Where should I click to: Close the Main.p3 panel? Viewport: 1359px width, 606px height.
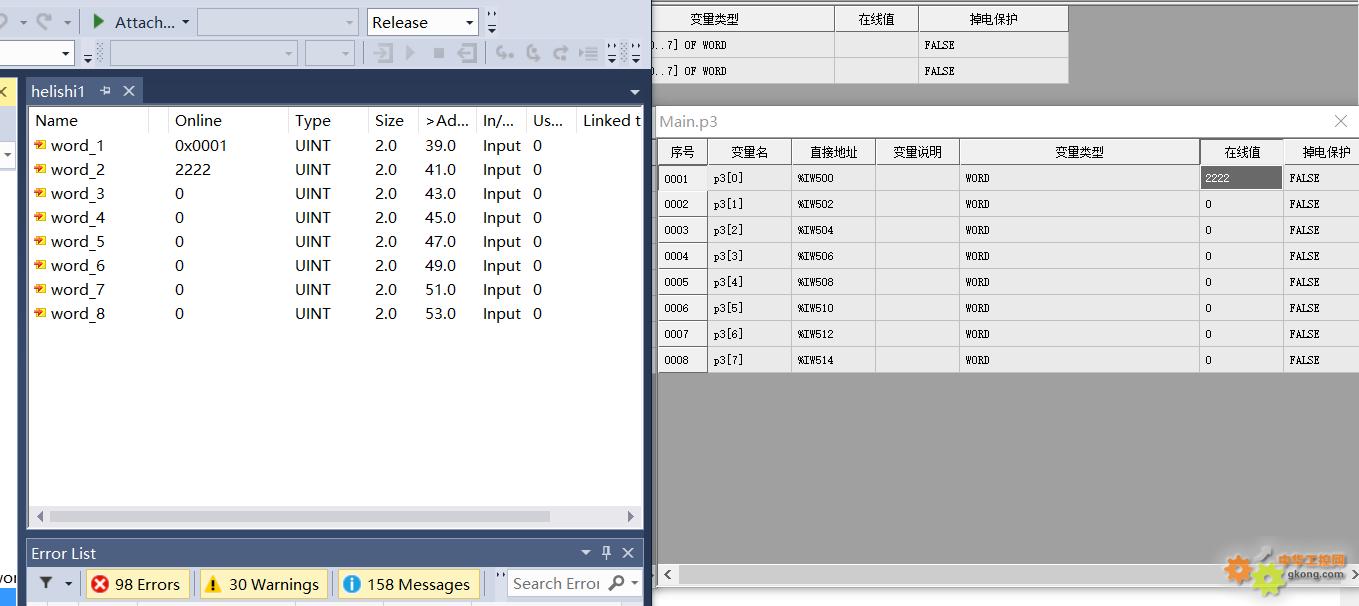point(1341,121)
